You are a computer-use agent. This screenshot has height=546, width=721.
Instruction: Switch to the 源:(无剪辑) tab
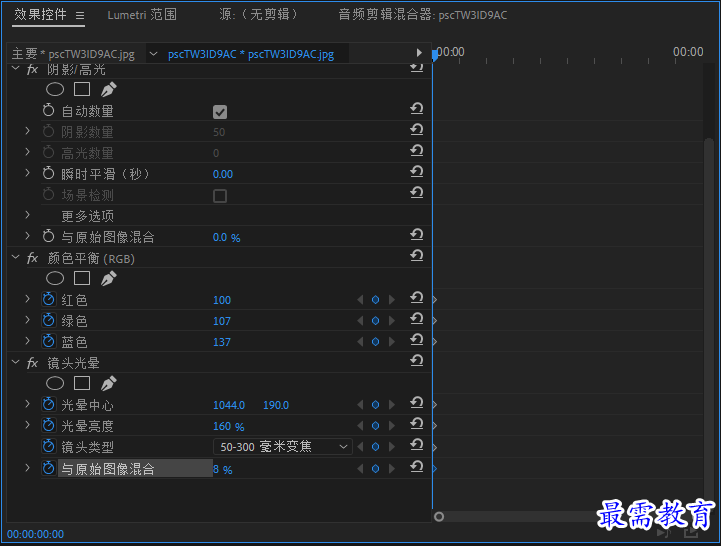point(258,15)
